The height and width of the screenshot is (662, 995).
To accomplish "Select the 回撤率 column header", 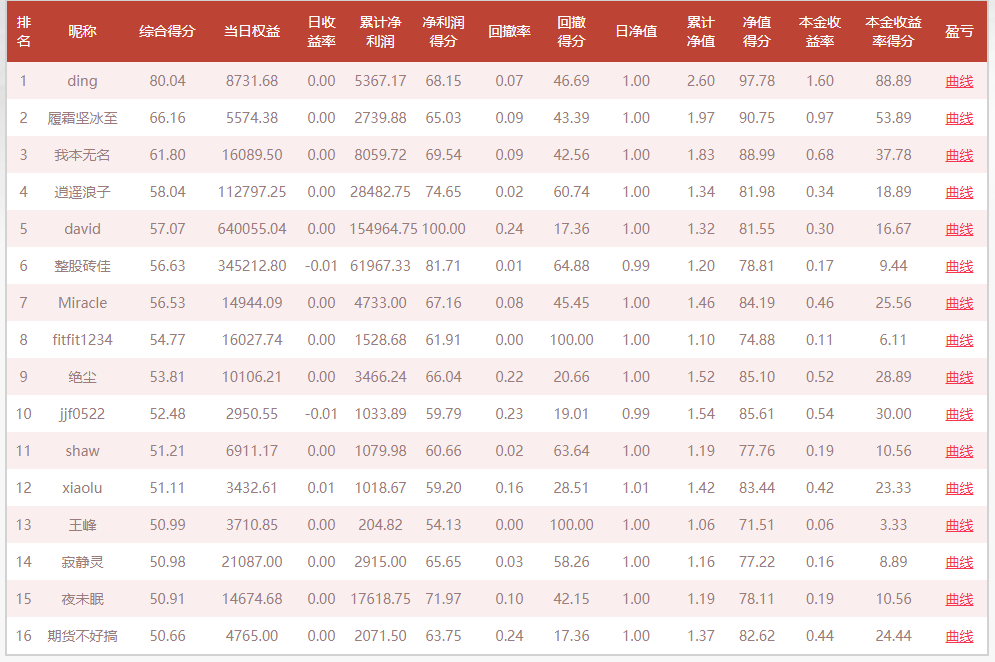I will [509, 31].
